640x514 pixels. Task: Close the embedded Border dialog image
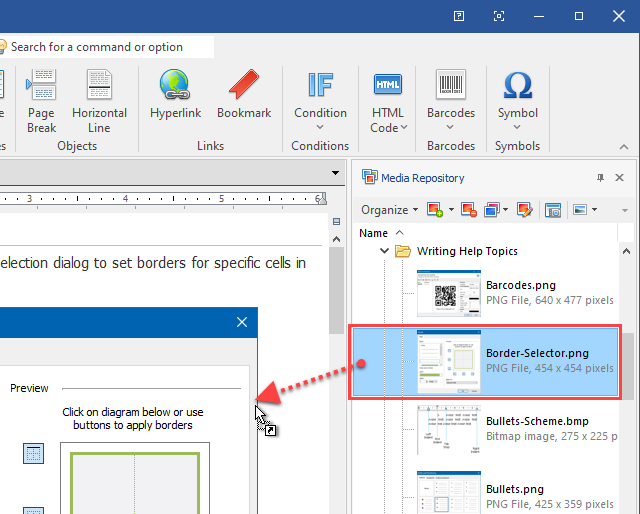[x=242, y=322]
